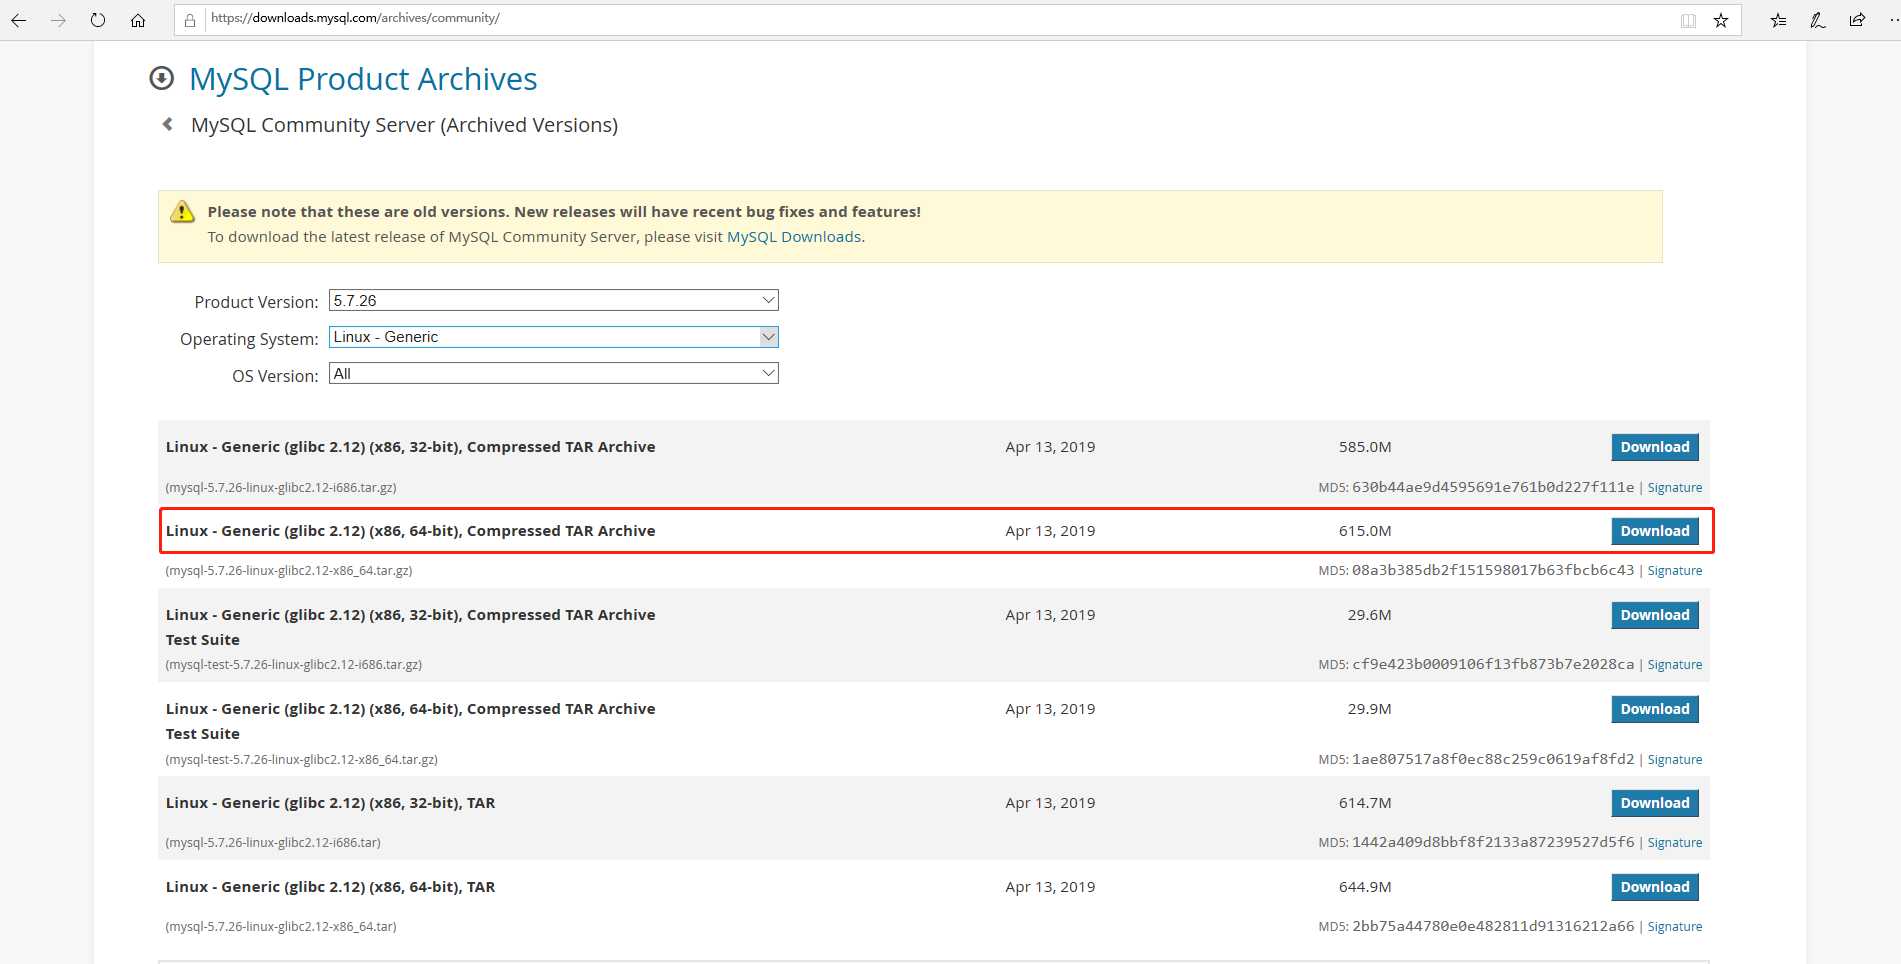Download the 32-bit Test Suite 29.6M
Screen dimensions: 1901x964
click(x=1655, y=615)
